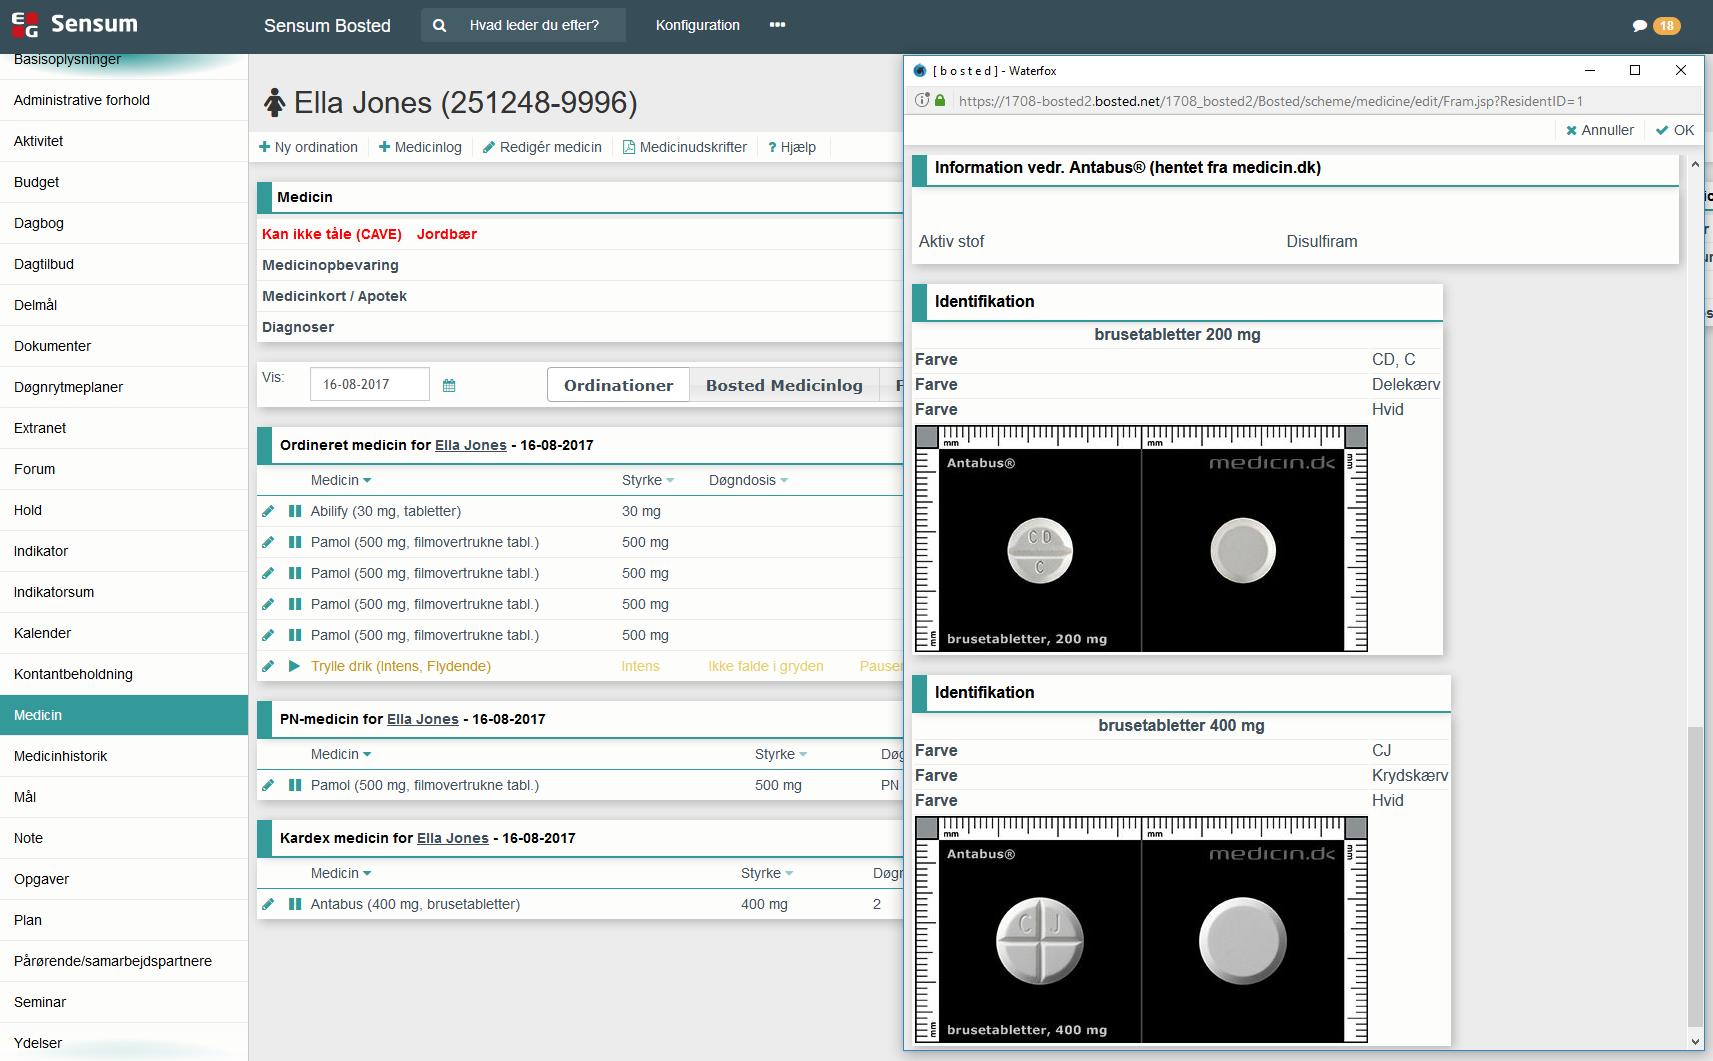
Task: Open Administrative forhold in sidebar
Action: click(124, 100)
